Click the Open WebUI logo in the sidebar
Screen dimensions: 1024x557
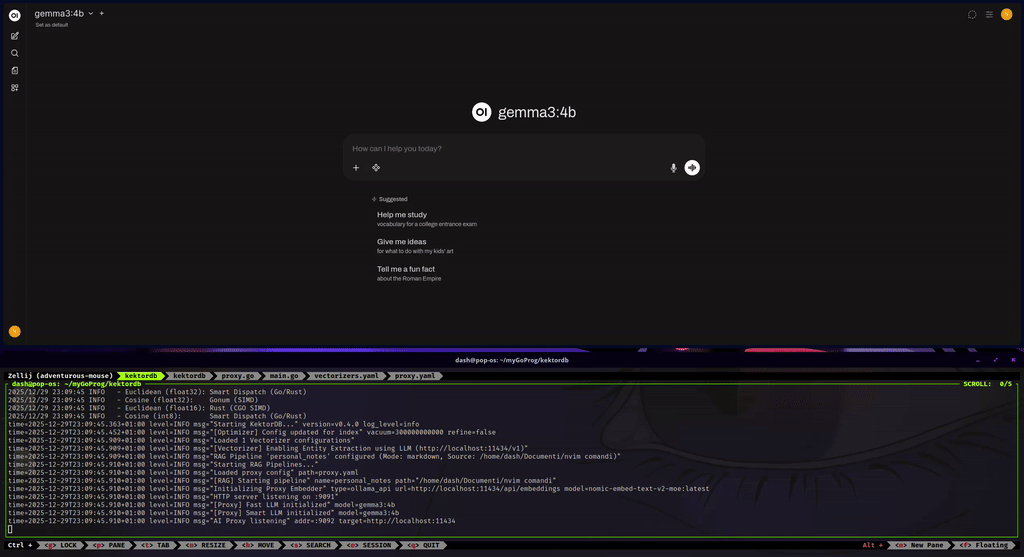click(14, 15)
